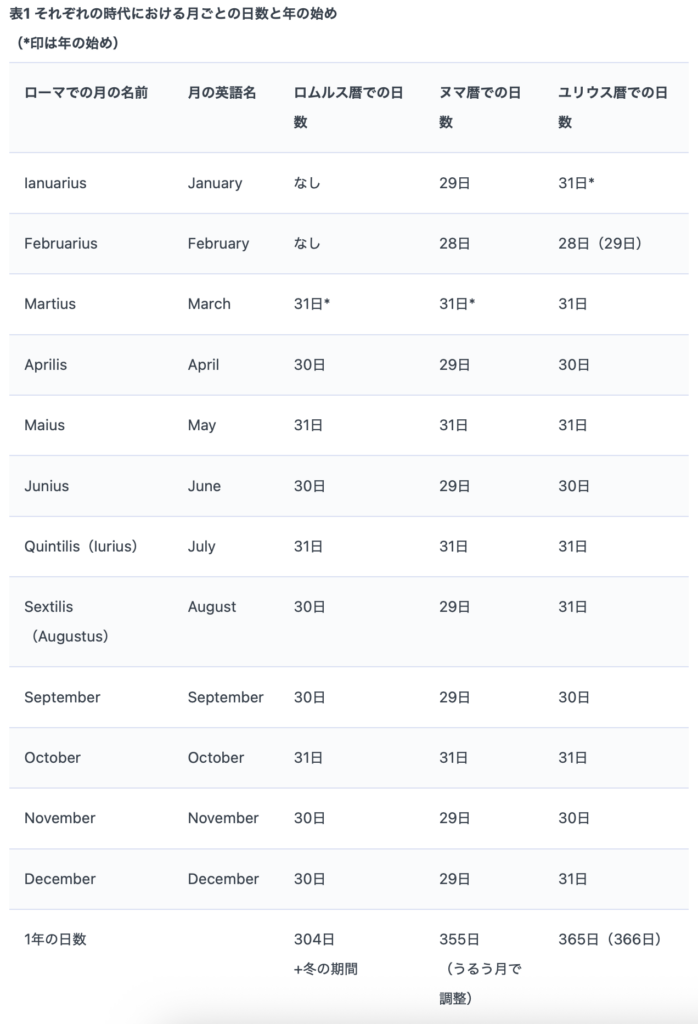
Task: Select the ローマでの月の名前 column header
Action: [x=86, y=93]
